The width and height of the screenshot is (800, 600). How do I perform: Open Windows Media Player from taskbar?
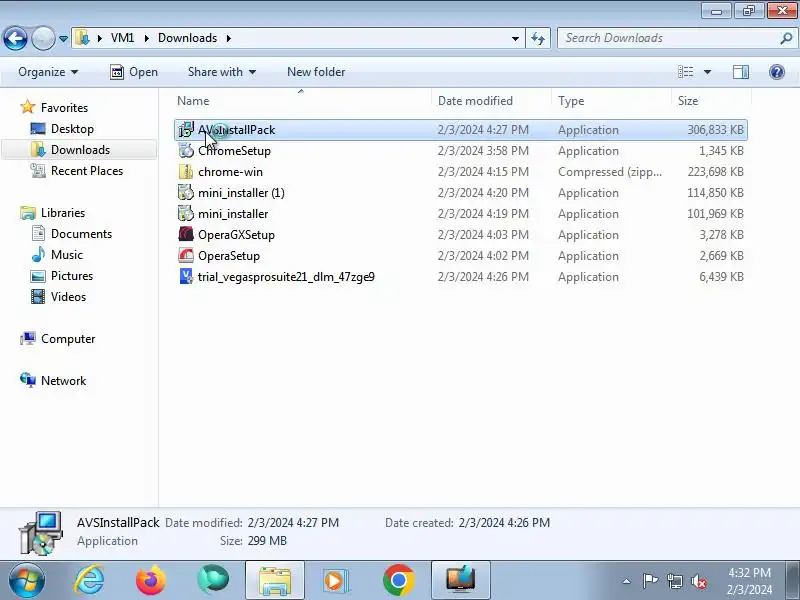(x=336, y=580)
